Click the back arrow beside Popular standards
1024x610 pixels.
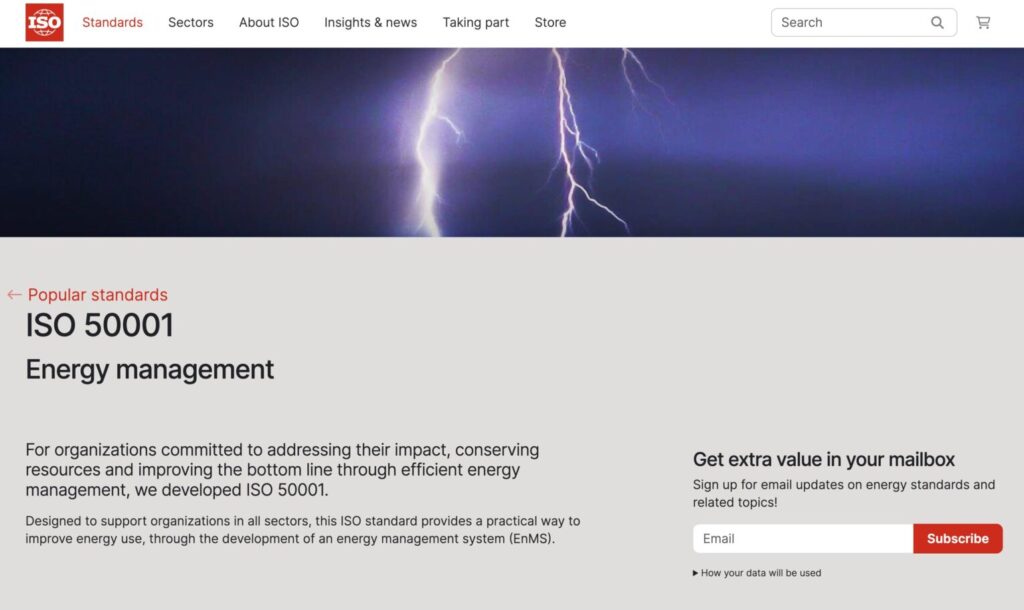pyautogui.click(x=14, y=295)
